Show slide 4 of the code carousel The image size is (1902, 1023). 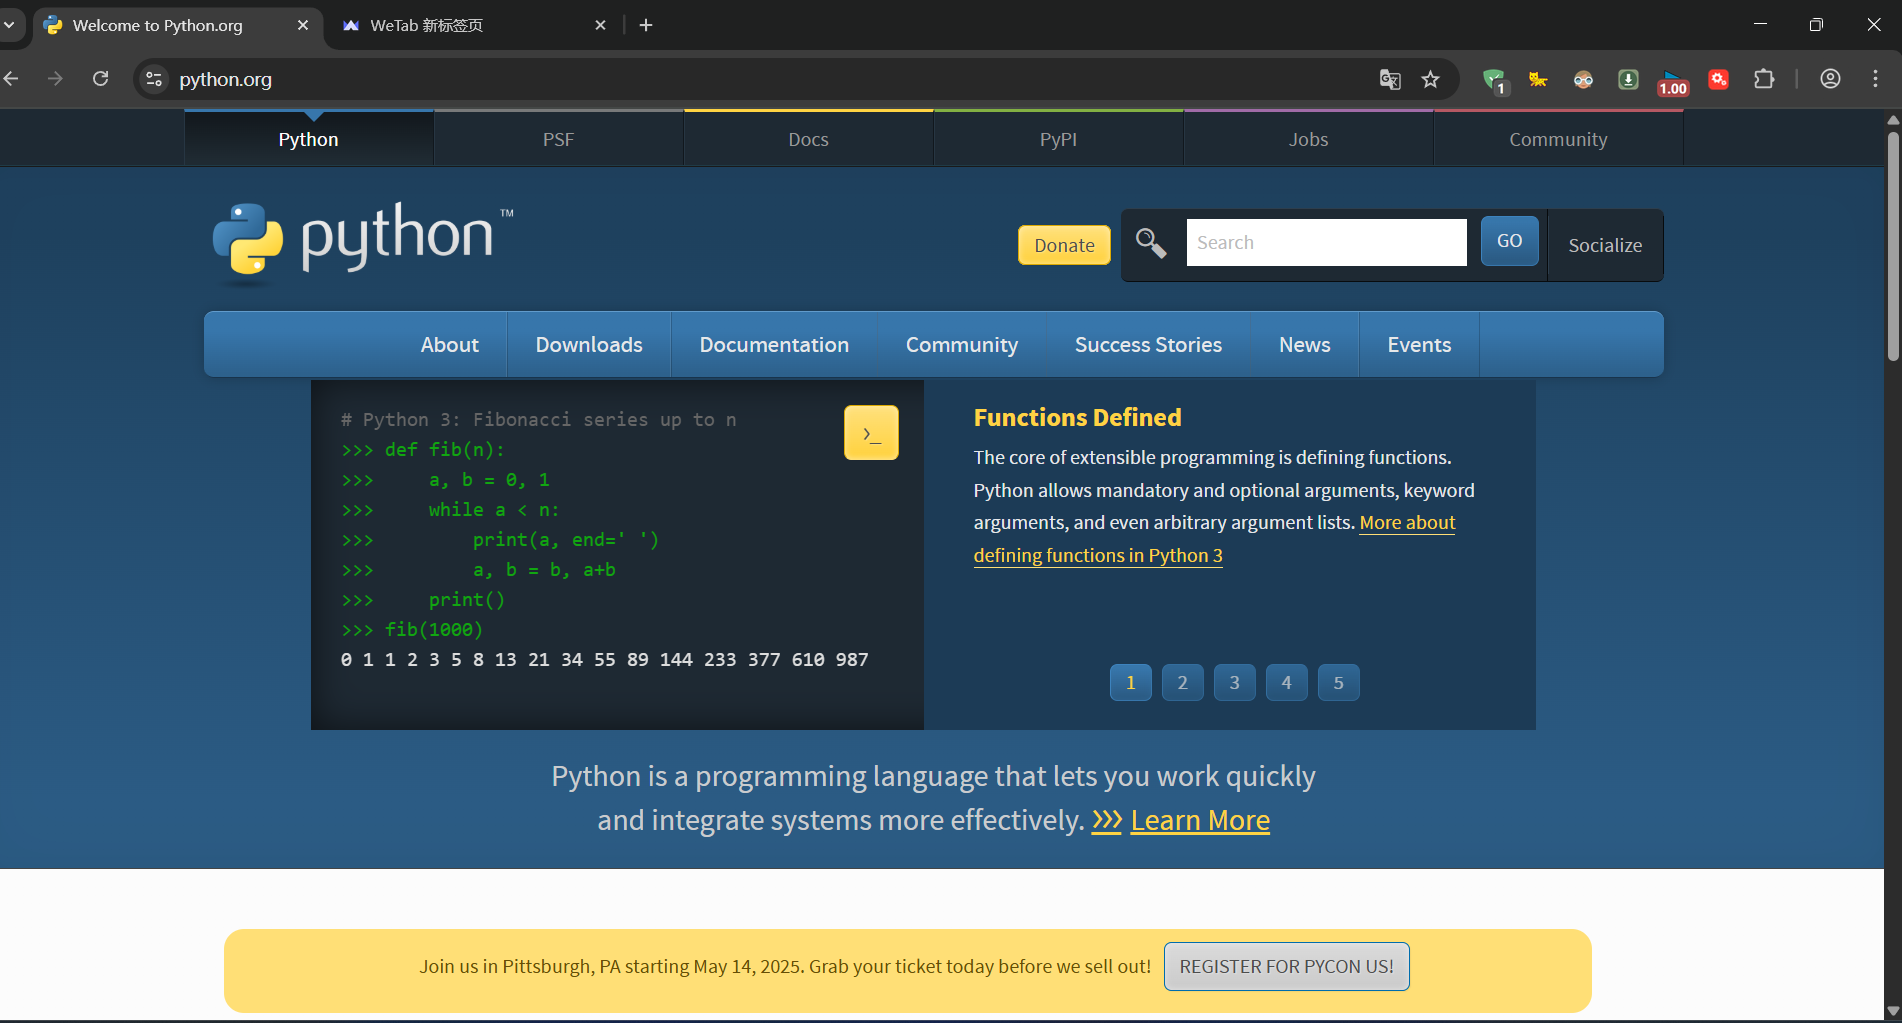pyautogui.click(x=1287, y=683)
